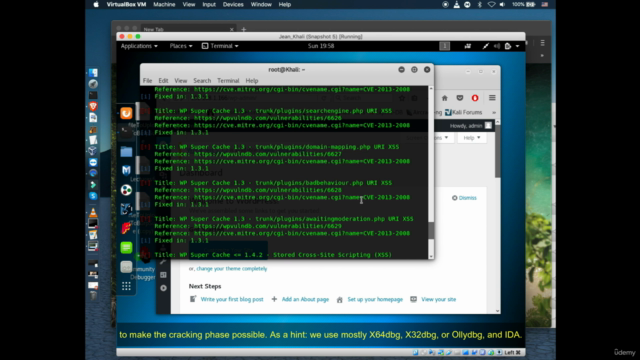640x360 pixels.
Task: Open VLC cone icon in macOS dock
Action: tap(93, 213)
